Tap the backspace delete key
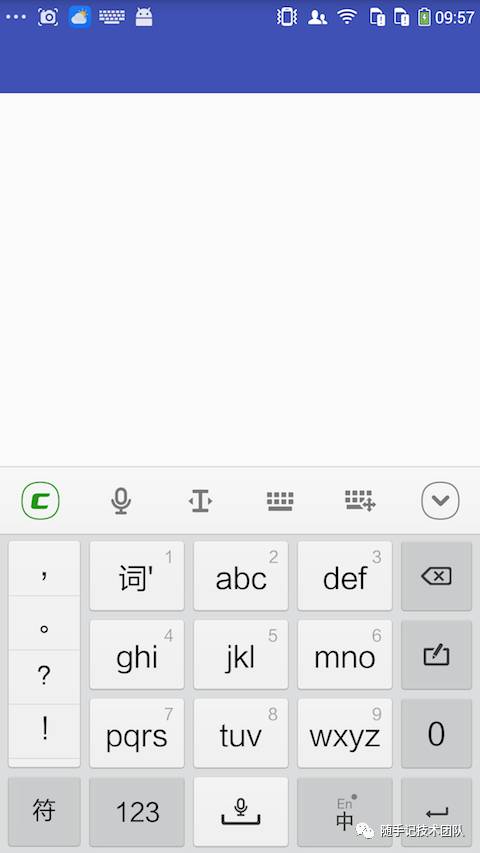 point(436,576)
